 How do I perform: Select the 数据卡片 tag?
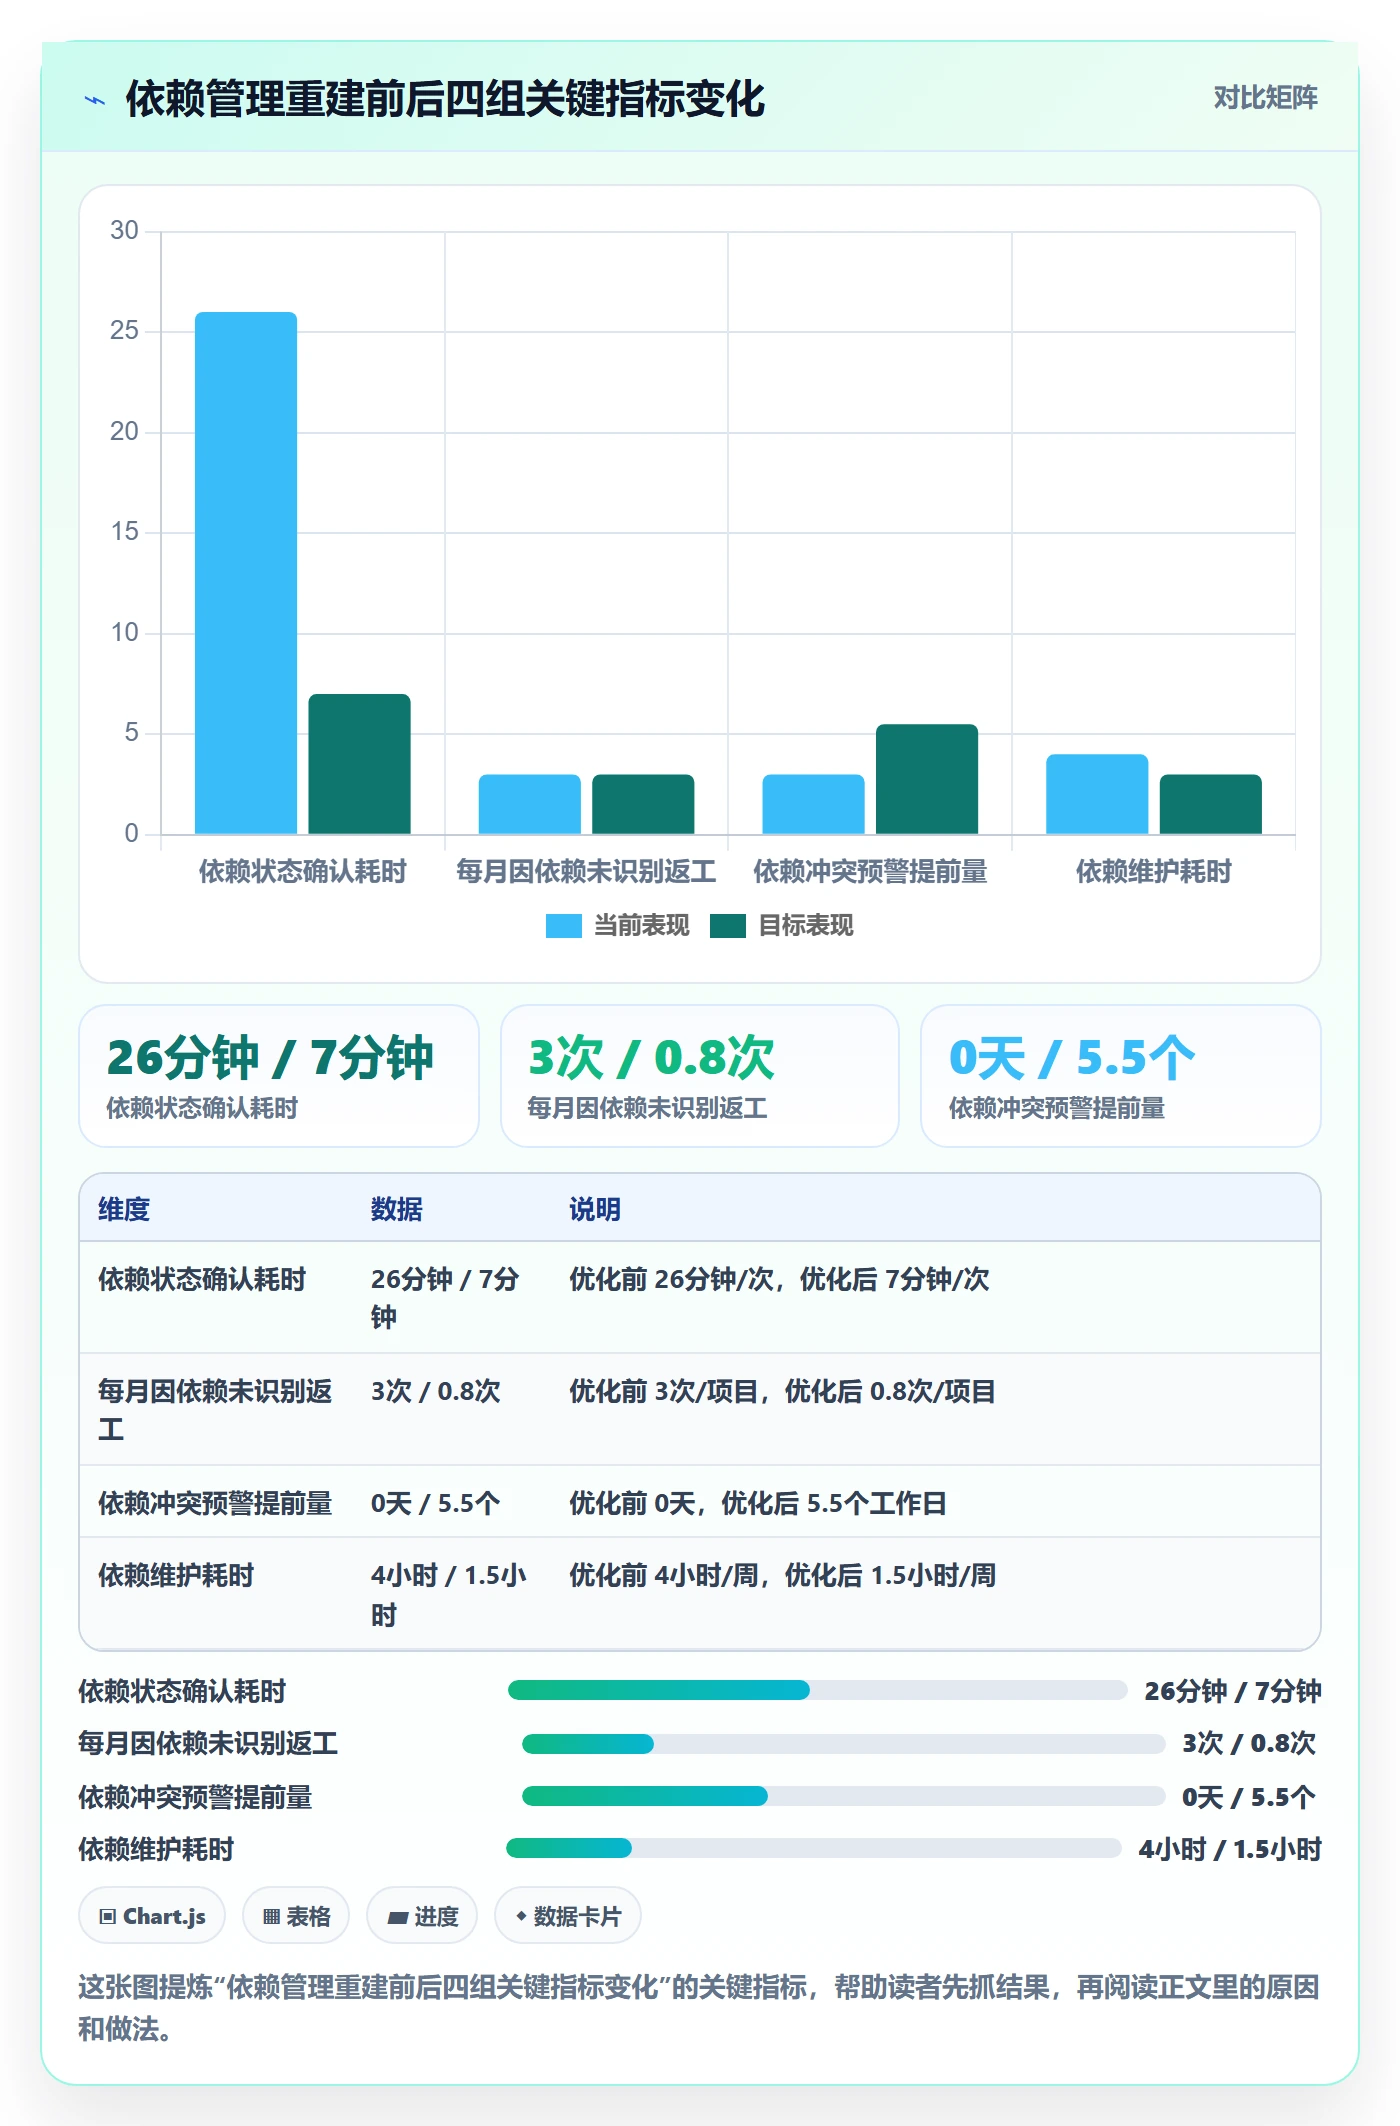(568, 1916)
